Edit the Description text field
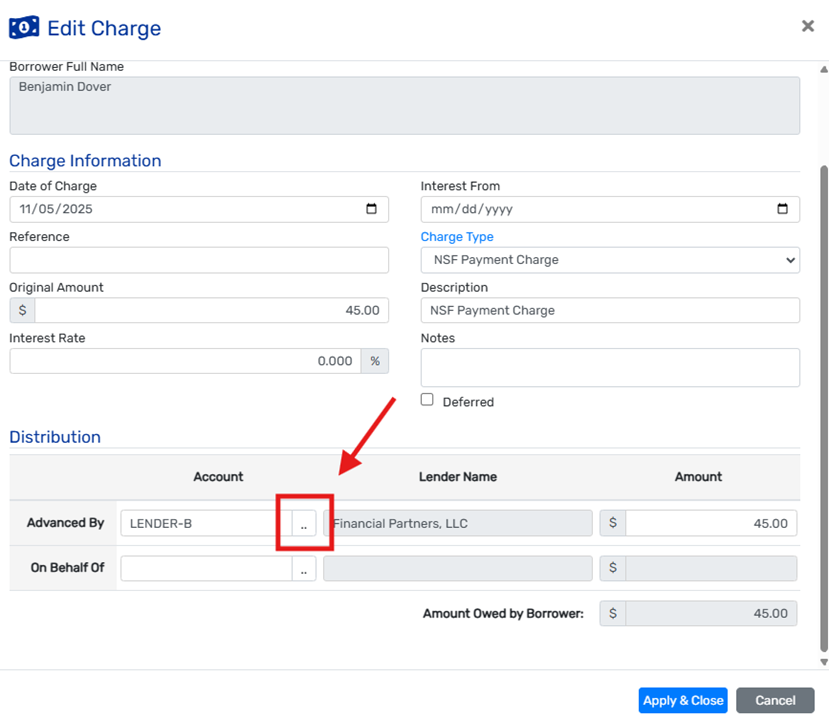Viewport: 829px width, 720px height. coord(610,310)
